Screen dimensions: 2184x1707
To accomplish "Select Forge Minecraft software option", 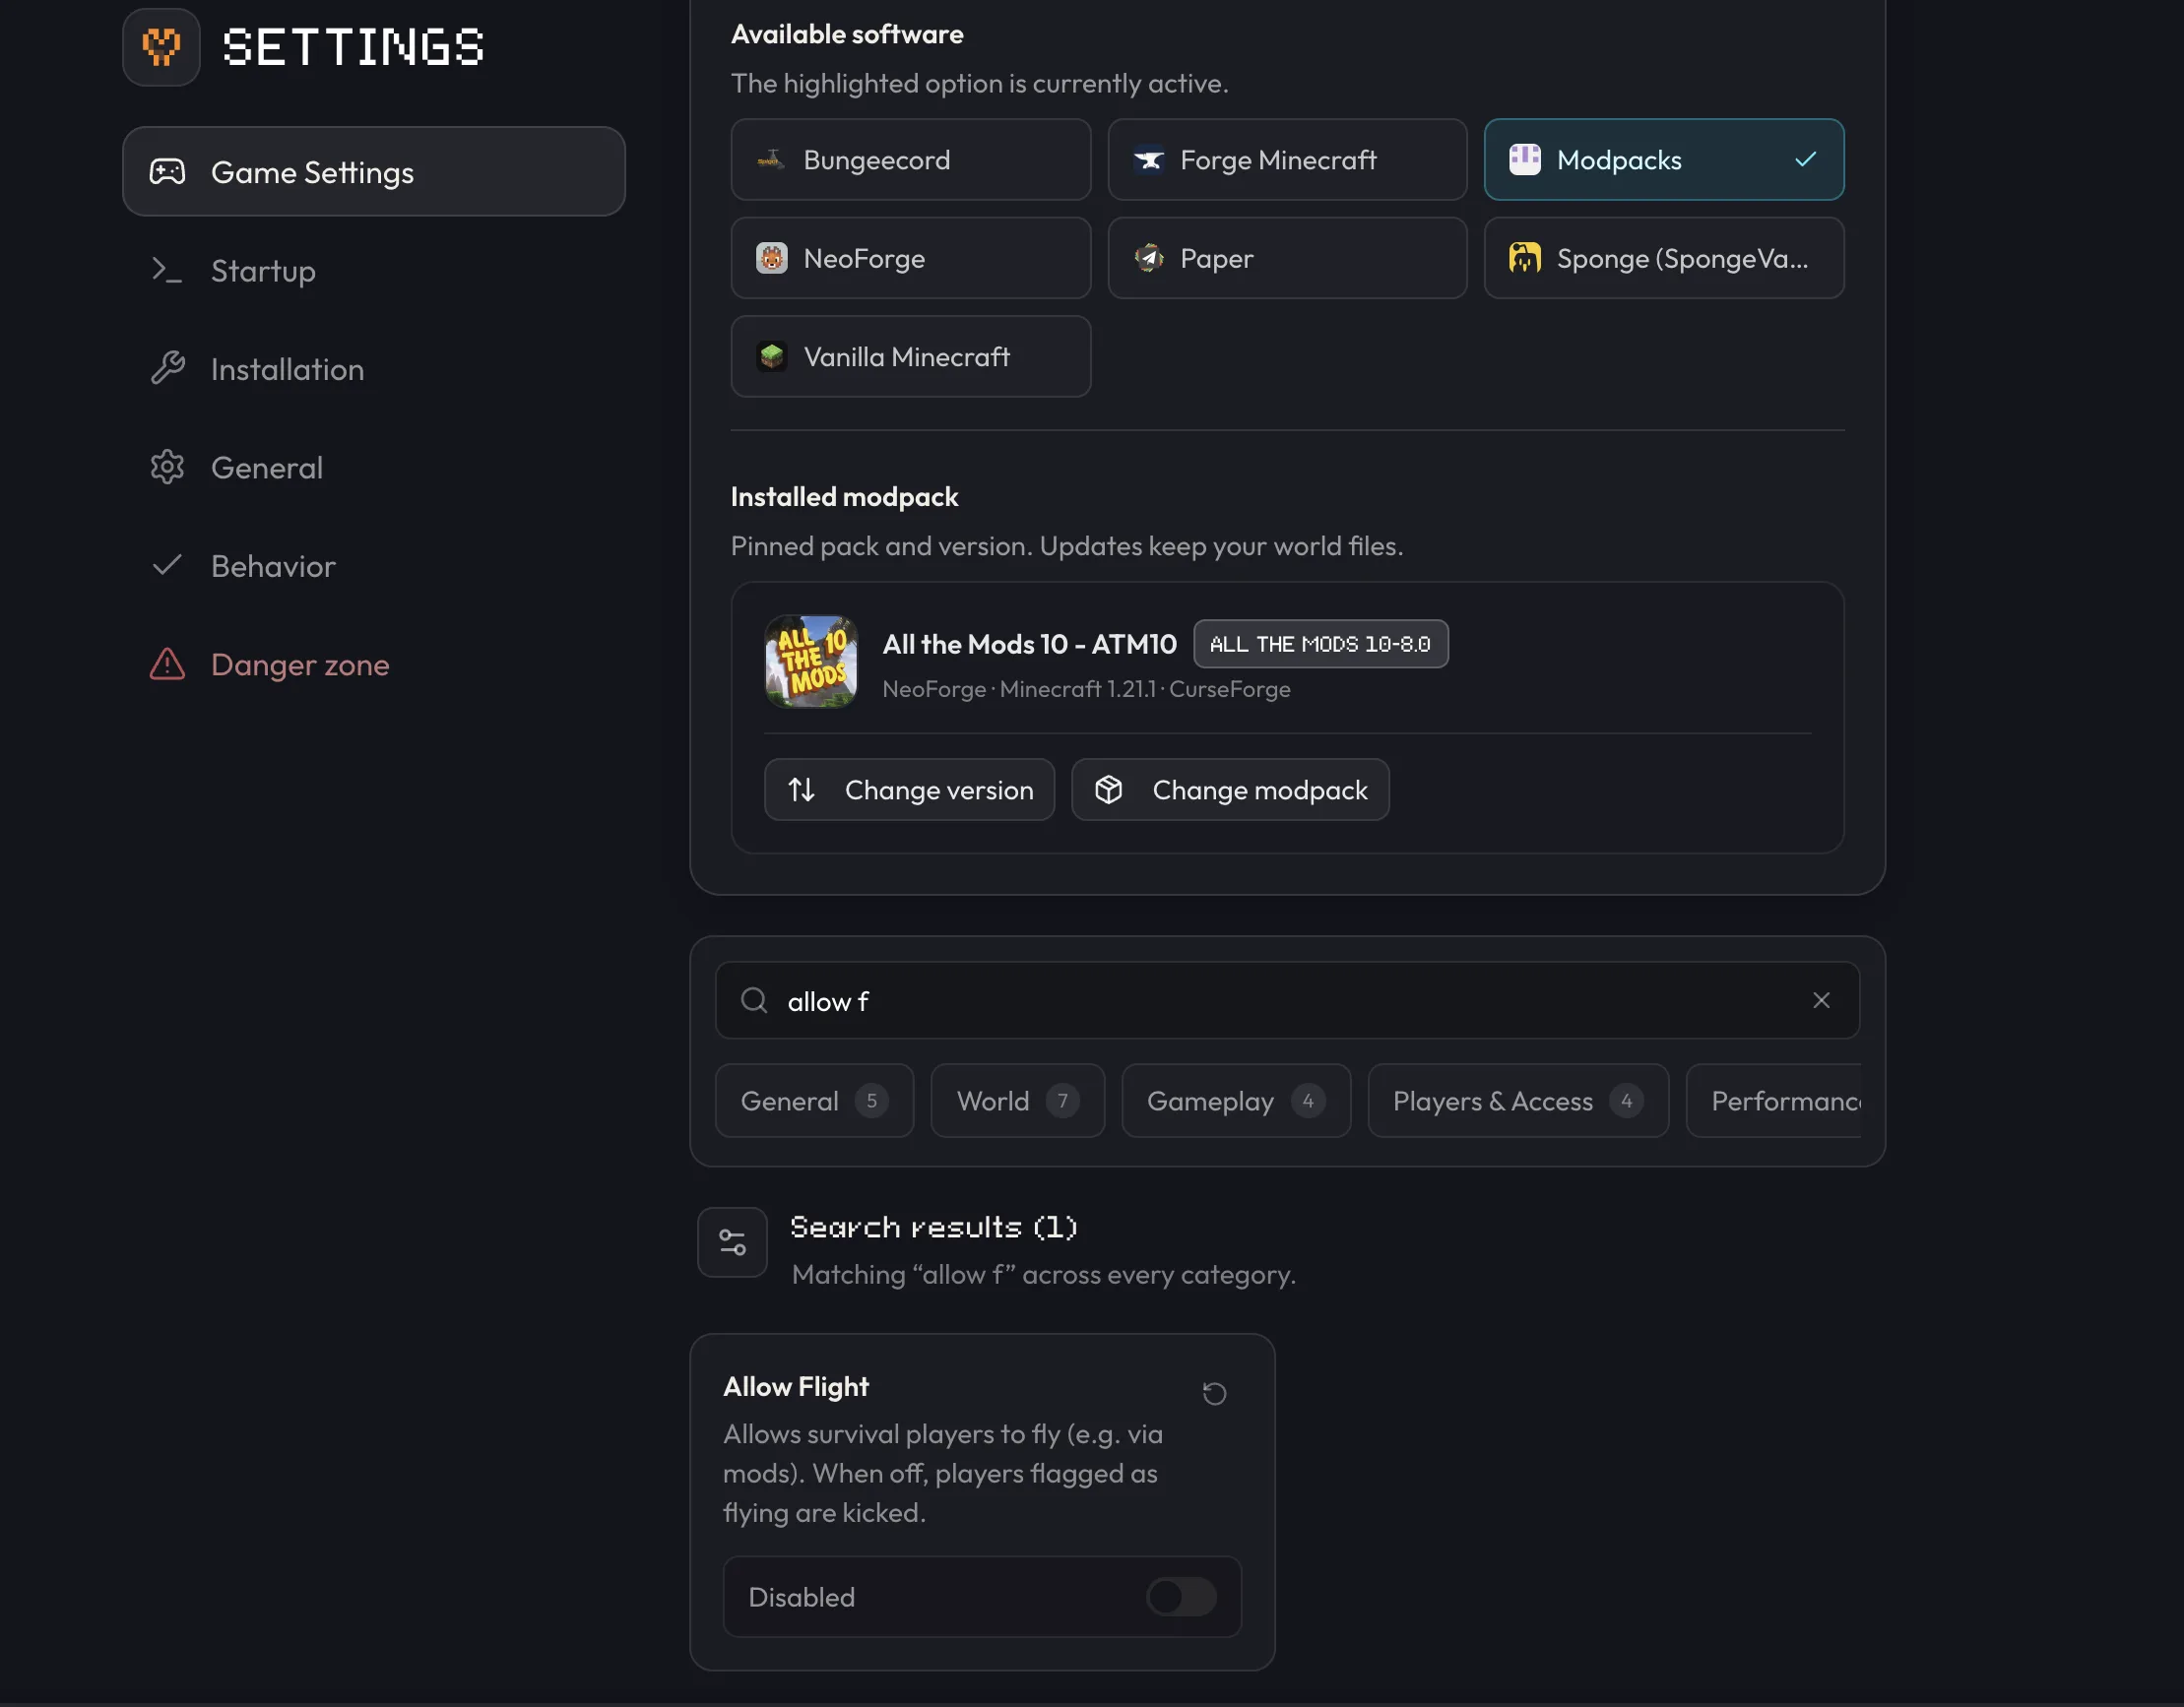I will tap(1287, 160).
